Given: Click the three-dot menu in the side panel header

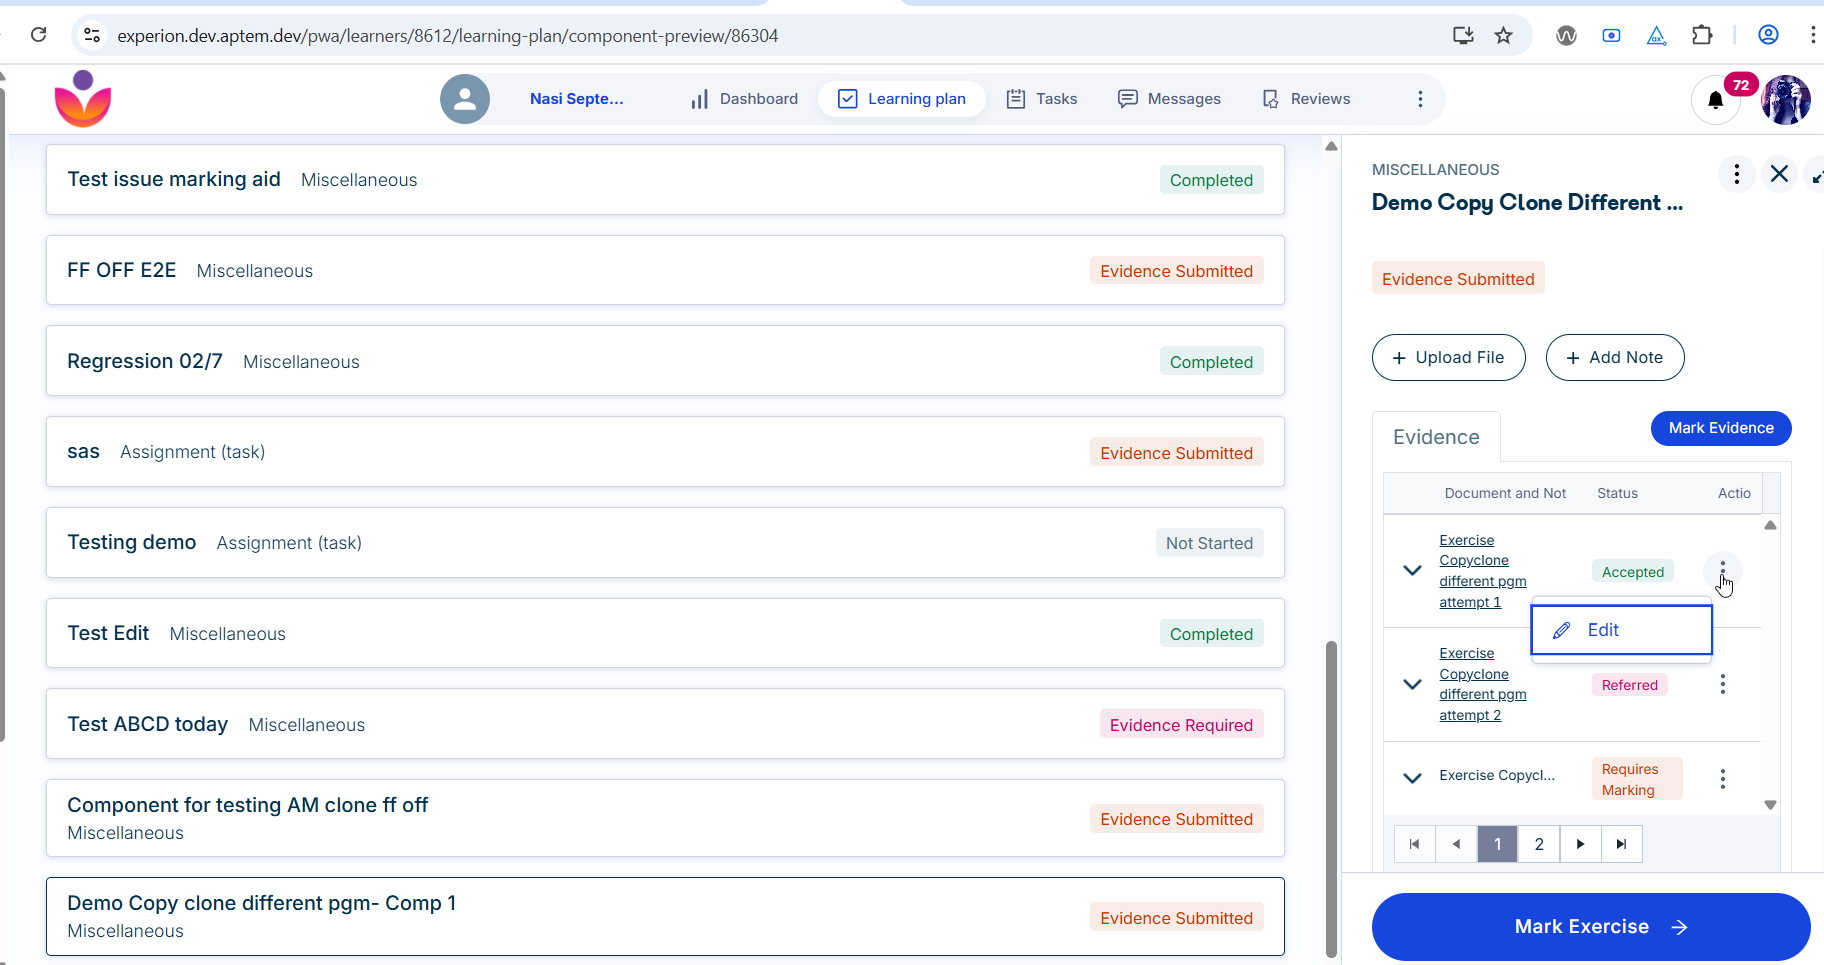Looking at the screenshot, I should (1737, 174).
